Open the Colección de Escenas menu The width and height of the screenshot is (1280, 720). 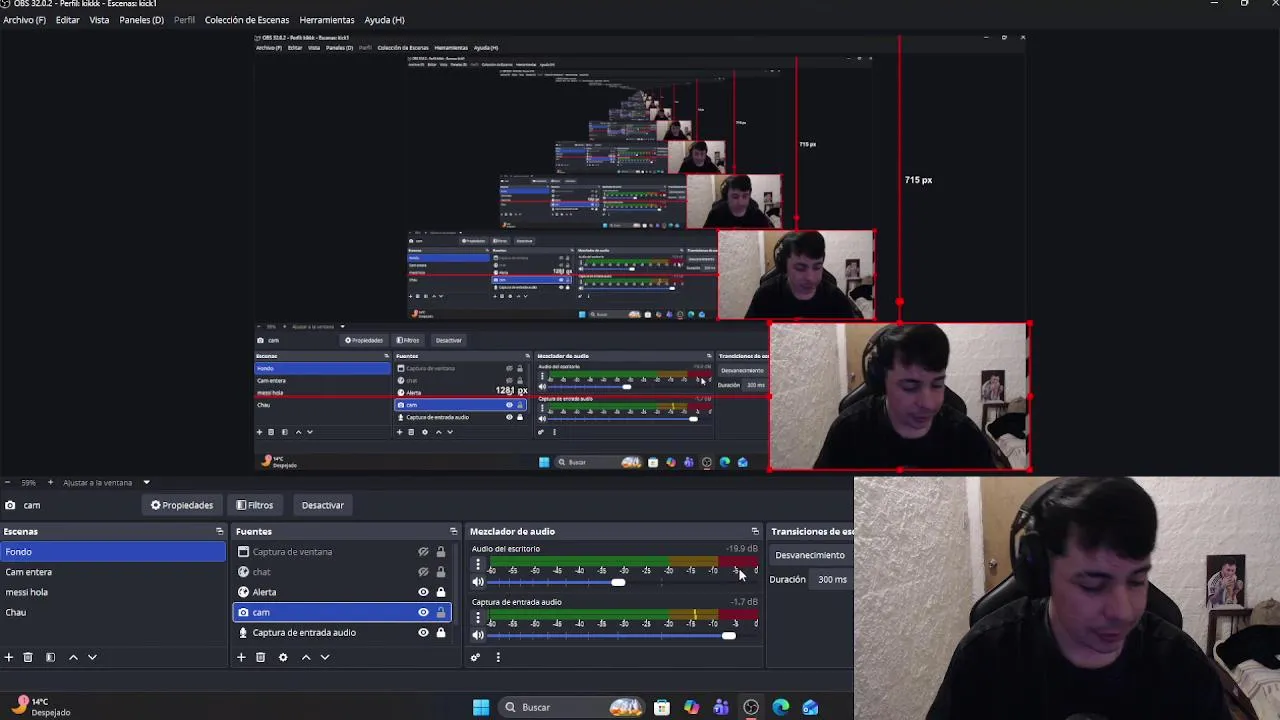(x=247, y=20)
